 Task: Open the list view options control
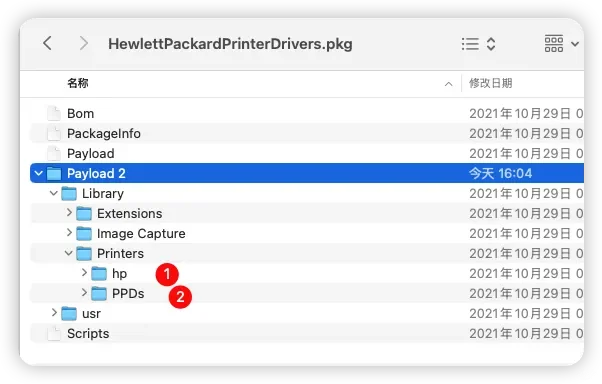(x=478, y=44)
